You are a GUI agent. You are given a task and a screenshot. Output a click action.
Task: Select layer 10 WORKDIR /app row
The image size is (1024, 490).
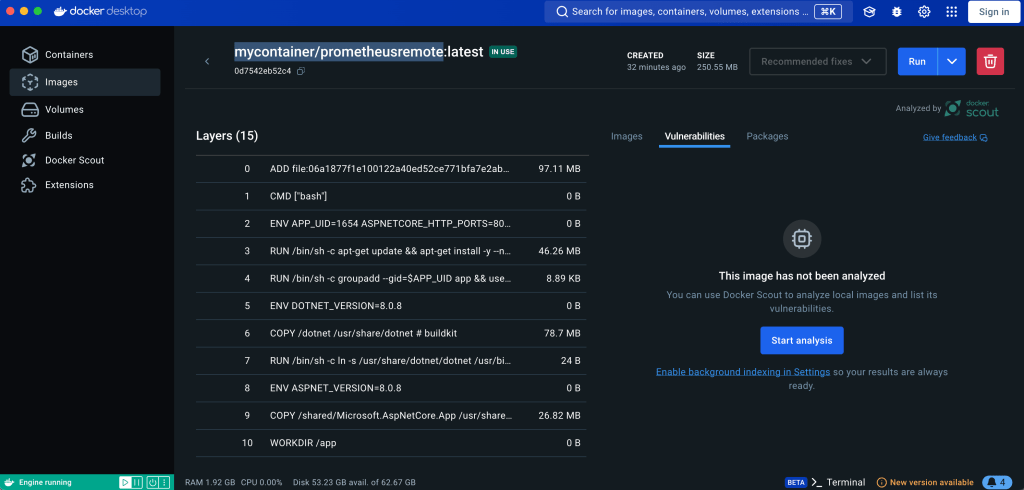tap(391, 444)
